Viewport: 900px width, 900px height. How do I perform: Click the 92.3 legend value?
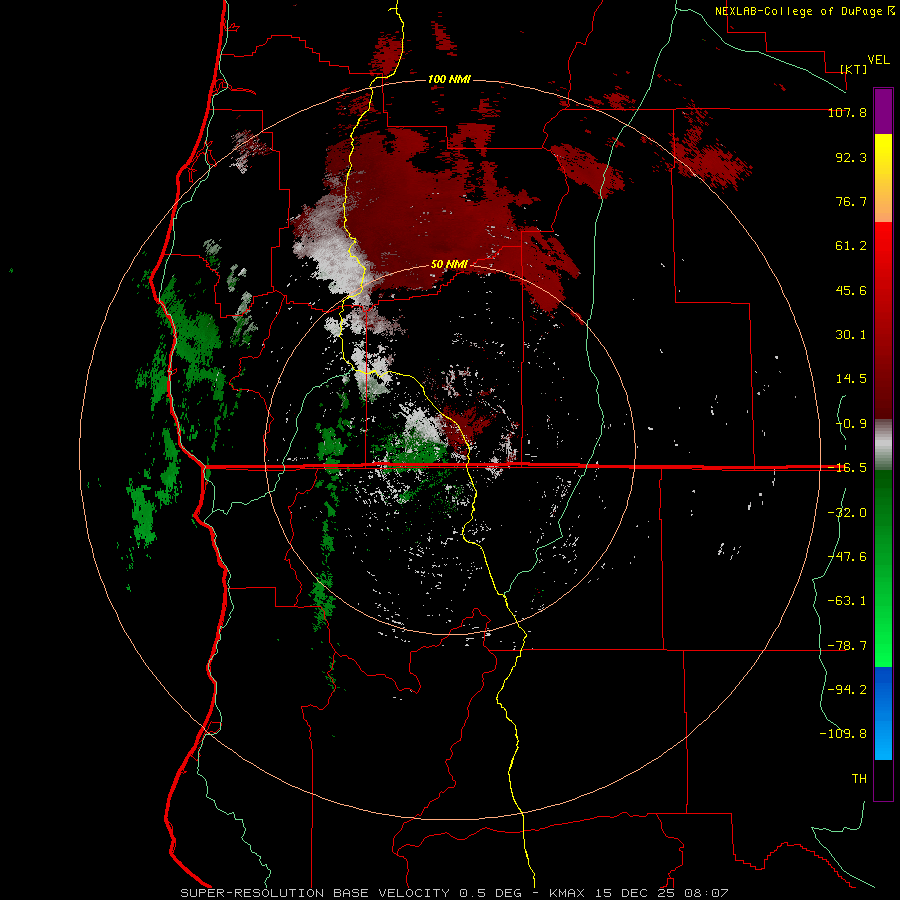click(x=851, y=157)
